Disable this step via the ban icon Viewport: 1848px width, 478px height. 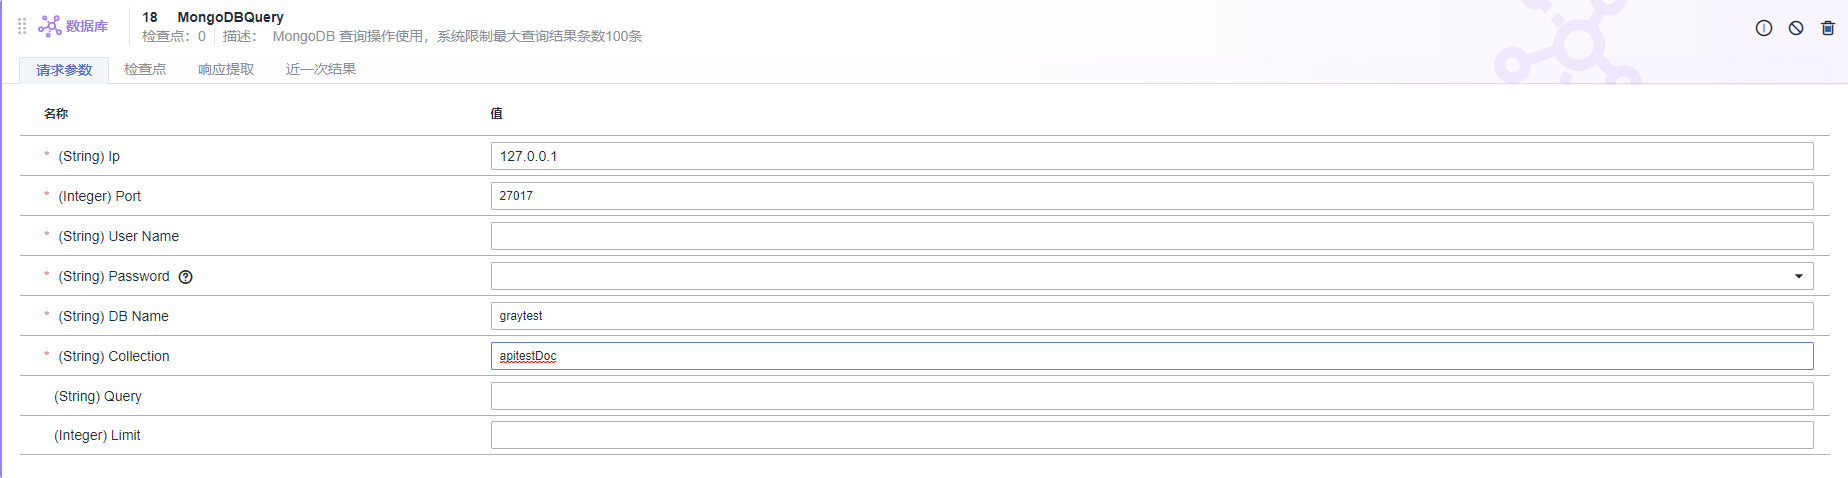(x=1796, y=28)
